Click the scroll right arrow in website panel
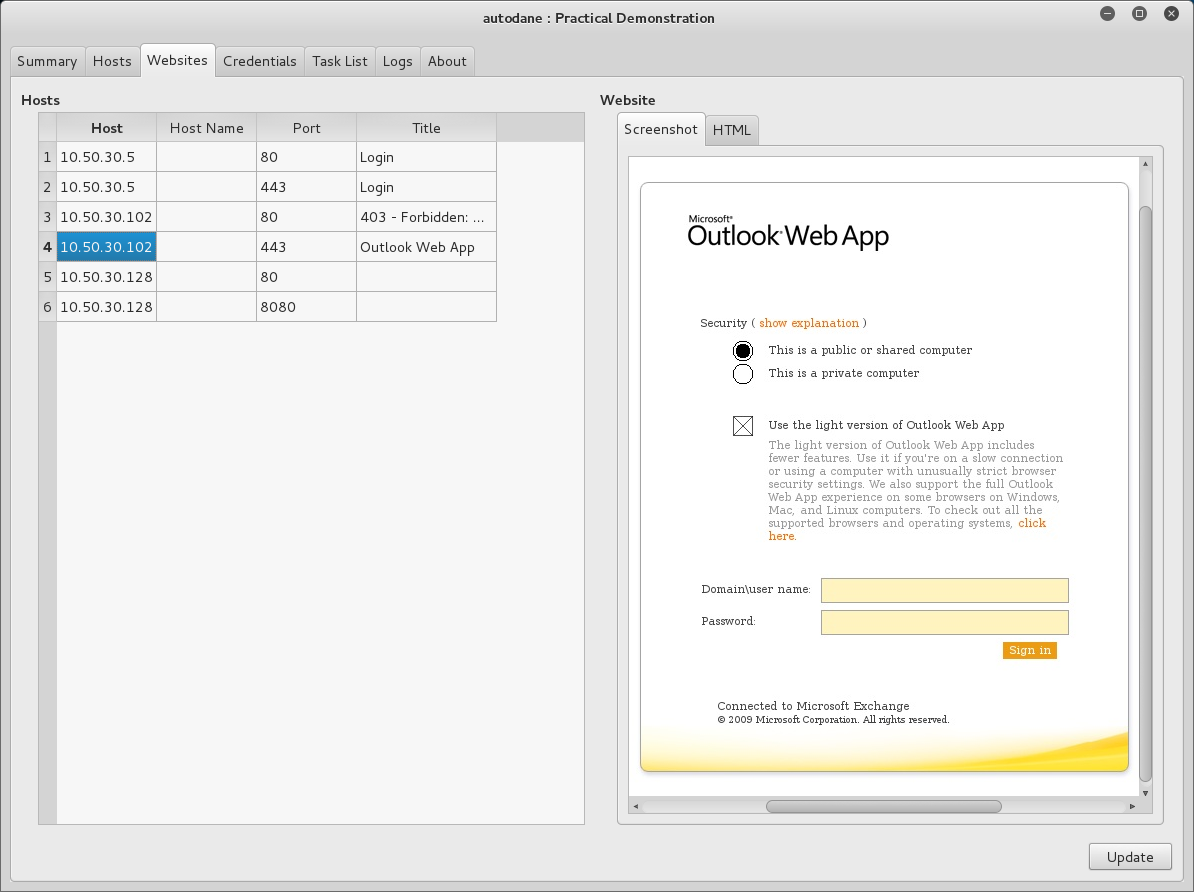Screen dimensions: 1194x892 1132,806
